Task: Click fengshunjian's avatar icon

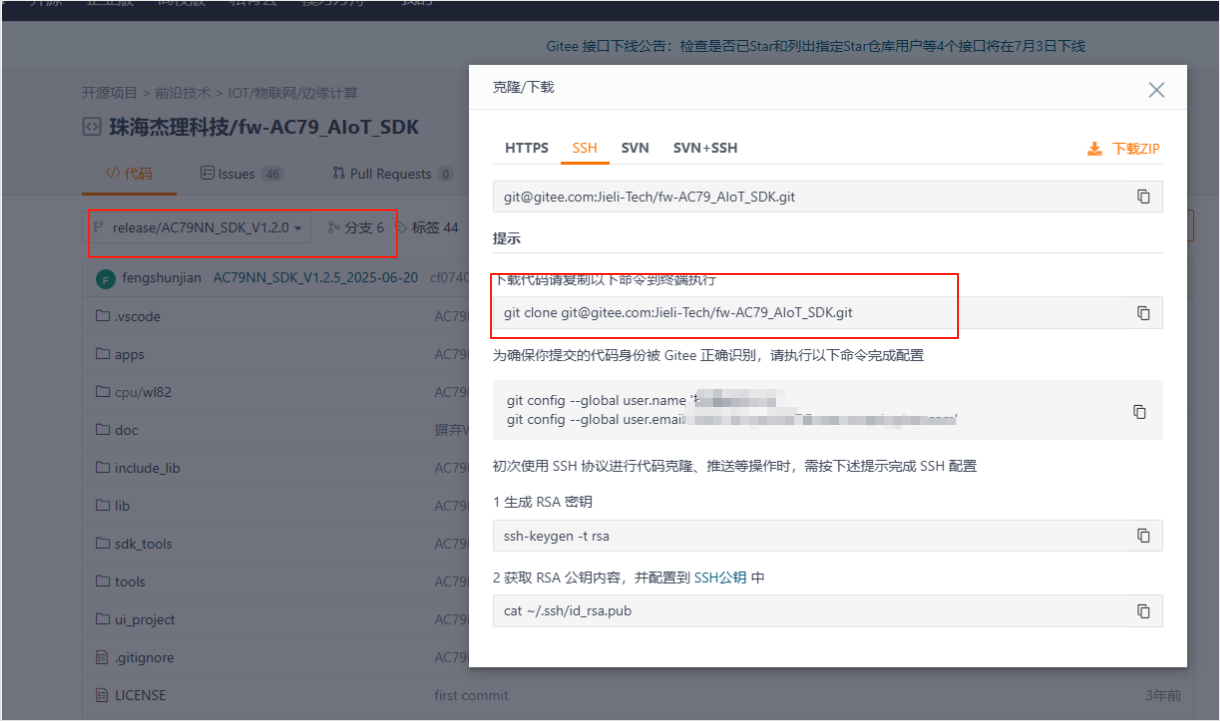Action: 105,279
